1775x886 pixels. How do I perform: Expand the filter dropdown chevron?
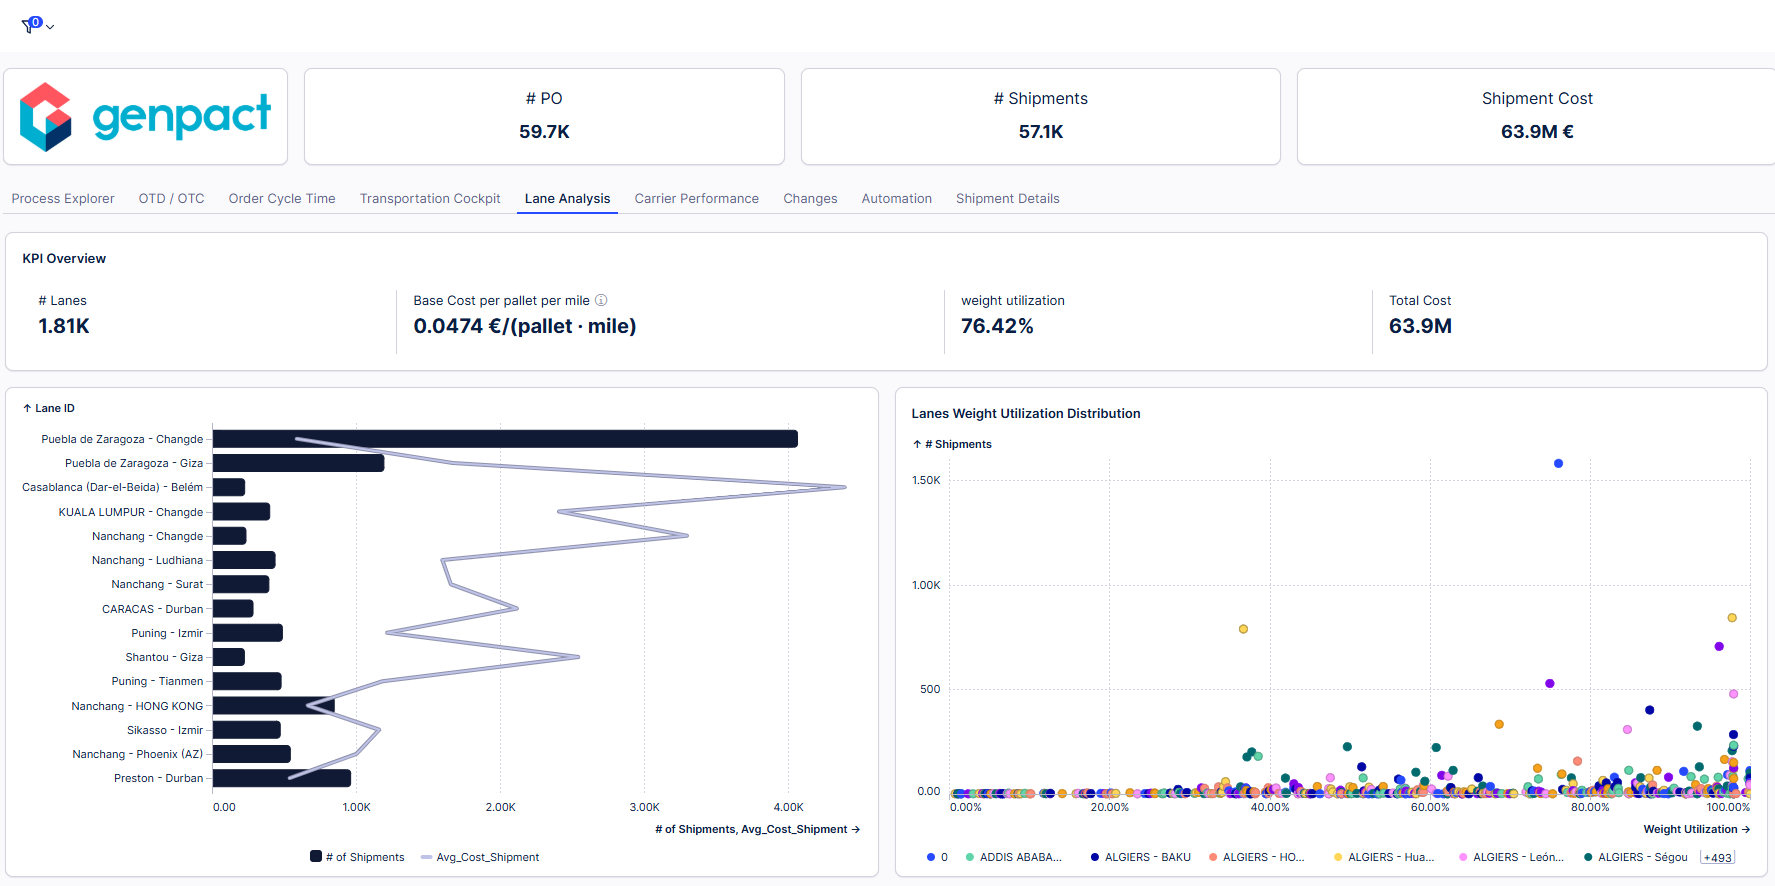[50, 27]
